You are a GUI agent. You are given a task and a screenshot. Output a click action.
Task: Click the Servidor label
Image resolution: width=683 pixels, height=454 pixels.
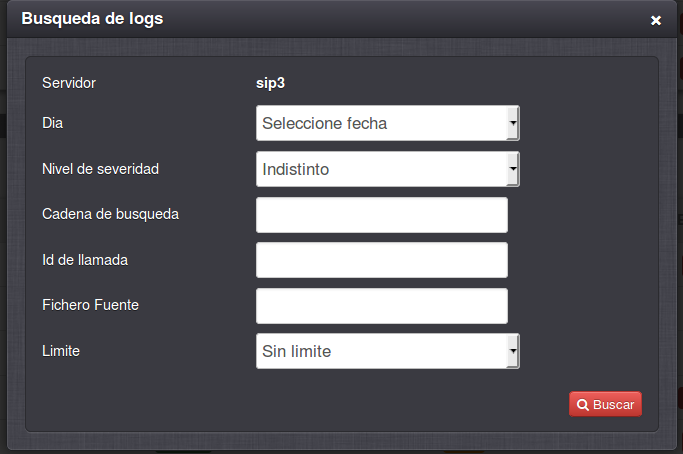pos(69,82)
